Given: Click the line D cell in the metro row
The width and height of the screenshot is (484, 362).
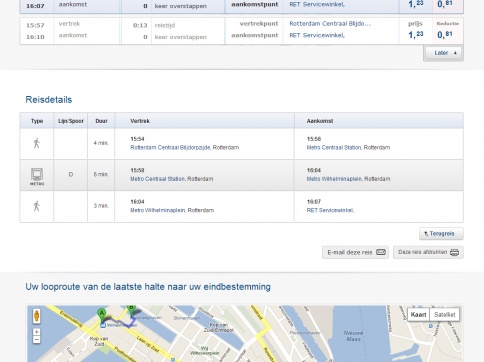Looking at the screenshot, I should click(x=71, y=175).
